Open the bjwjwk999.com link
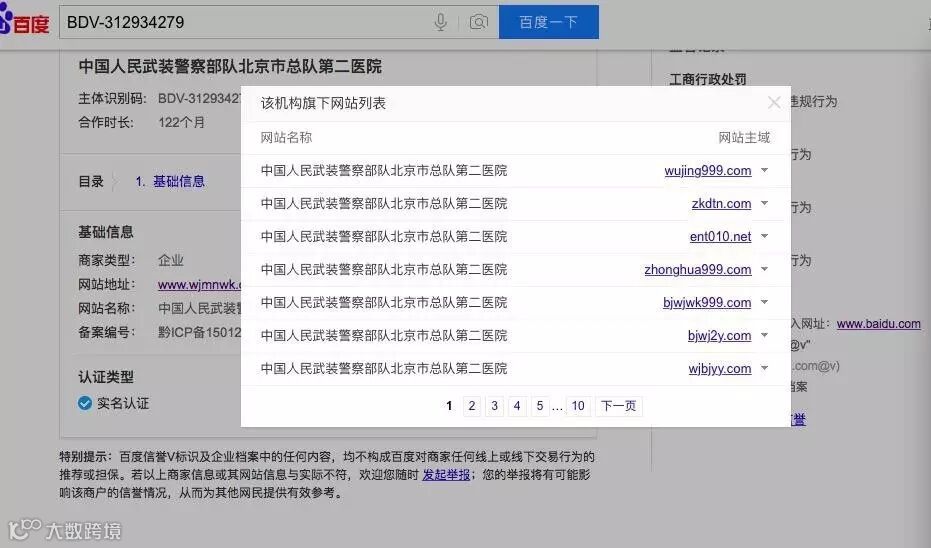This screenshot has height=548, width=931. (707, 303)
